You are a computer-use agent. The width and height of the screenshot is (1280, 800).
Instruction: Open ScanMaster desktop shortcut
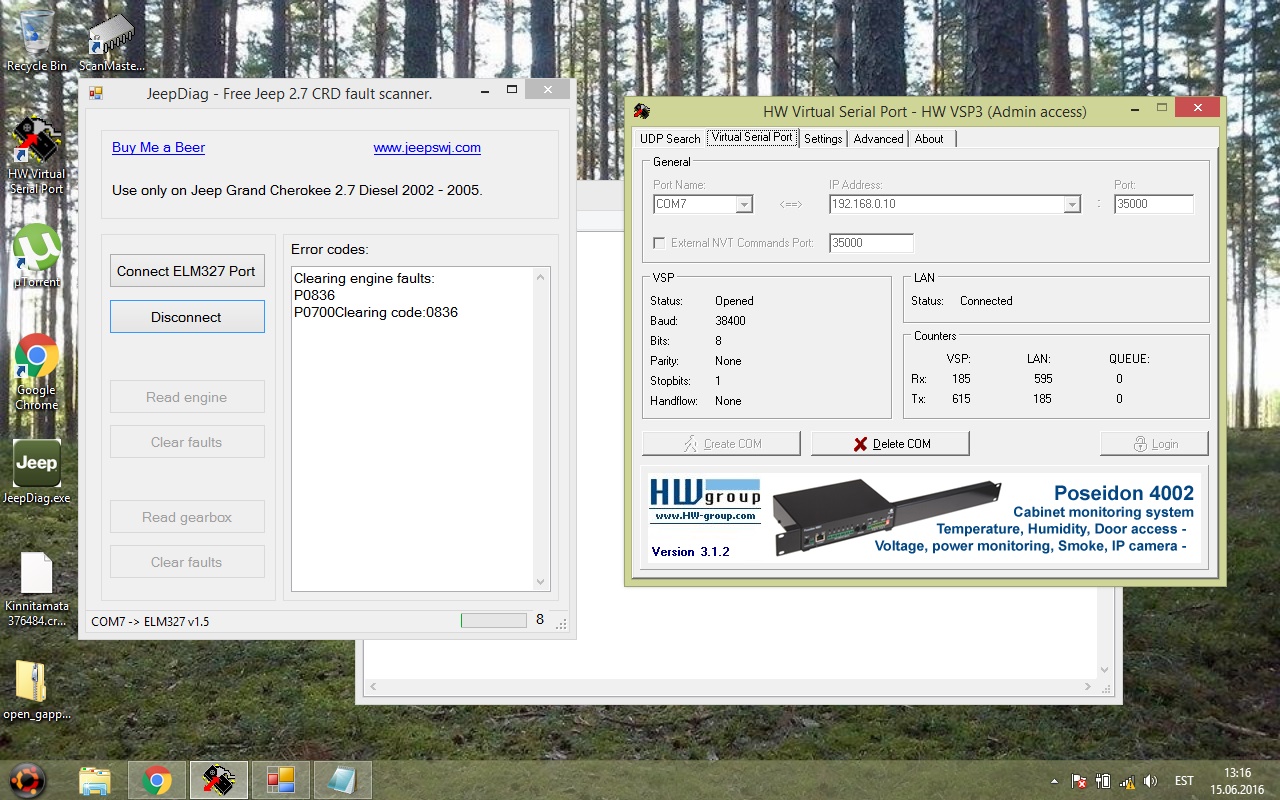[111, 42]
